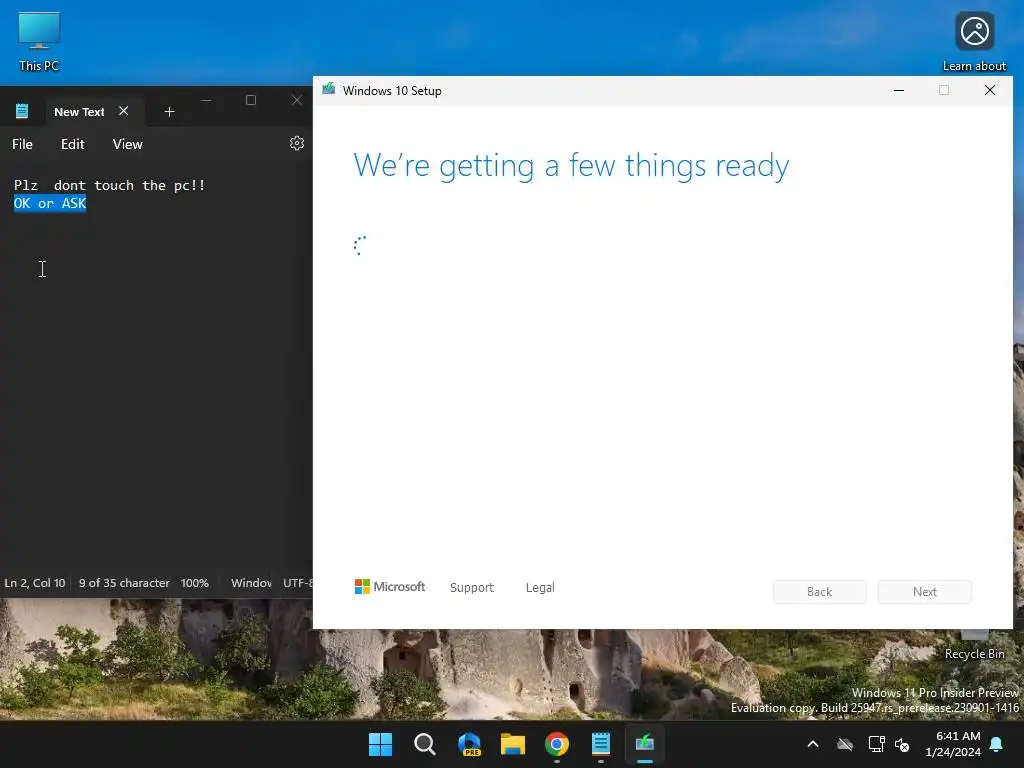Click the 100% zoom level in status bar
The image size is (1024, 768).
pos(195,583)
